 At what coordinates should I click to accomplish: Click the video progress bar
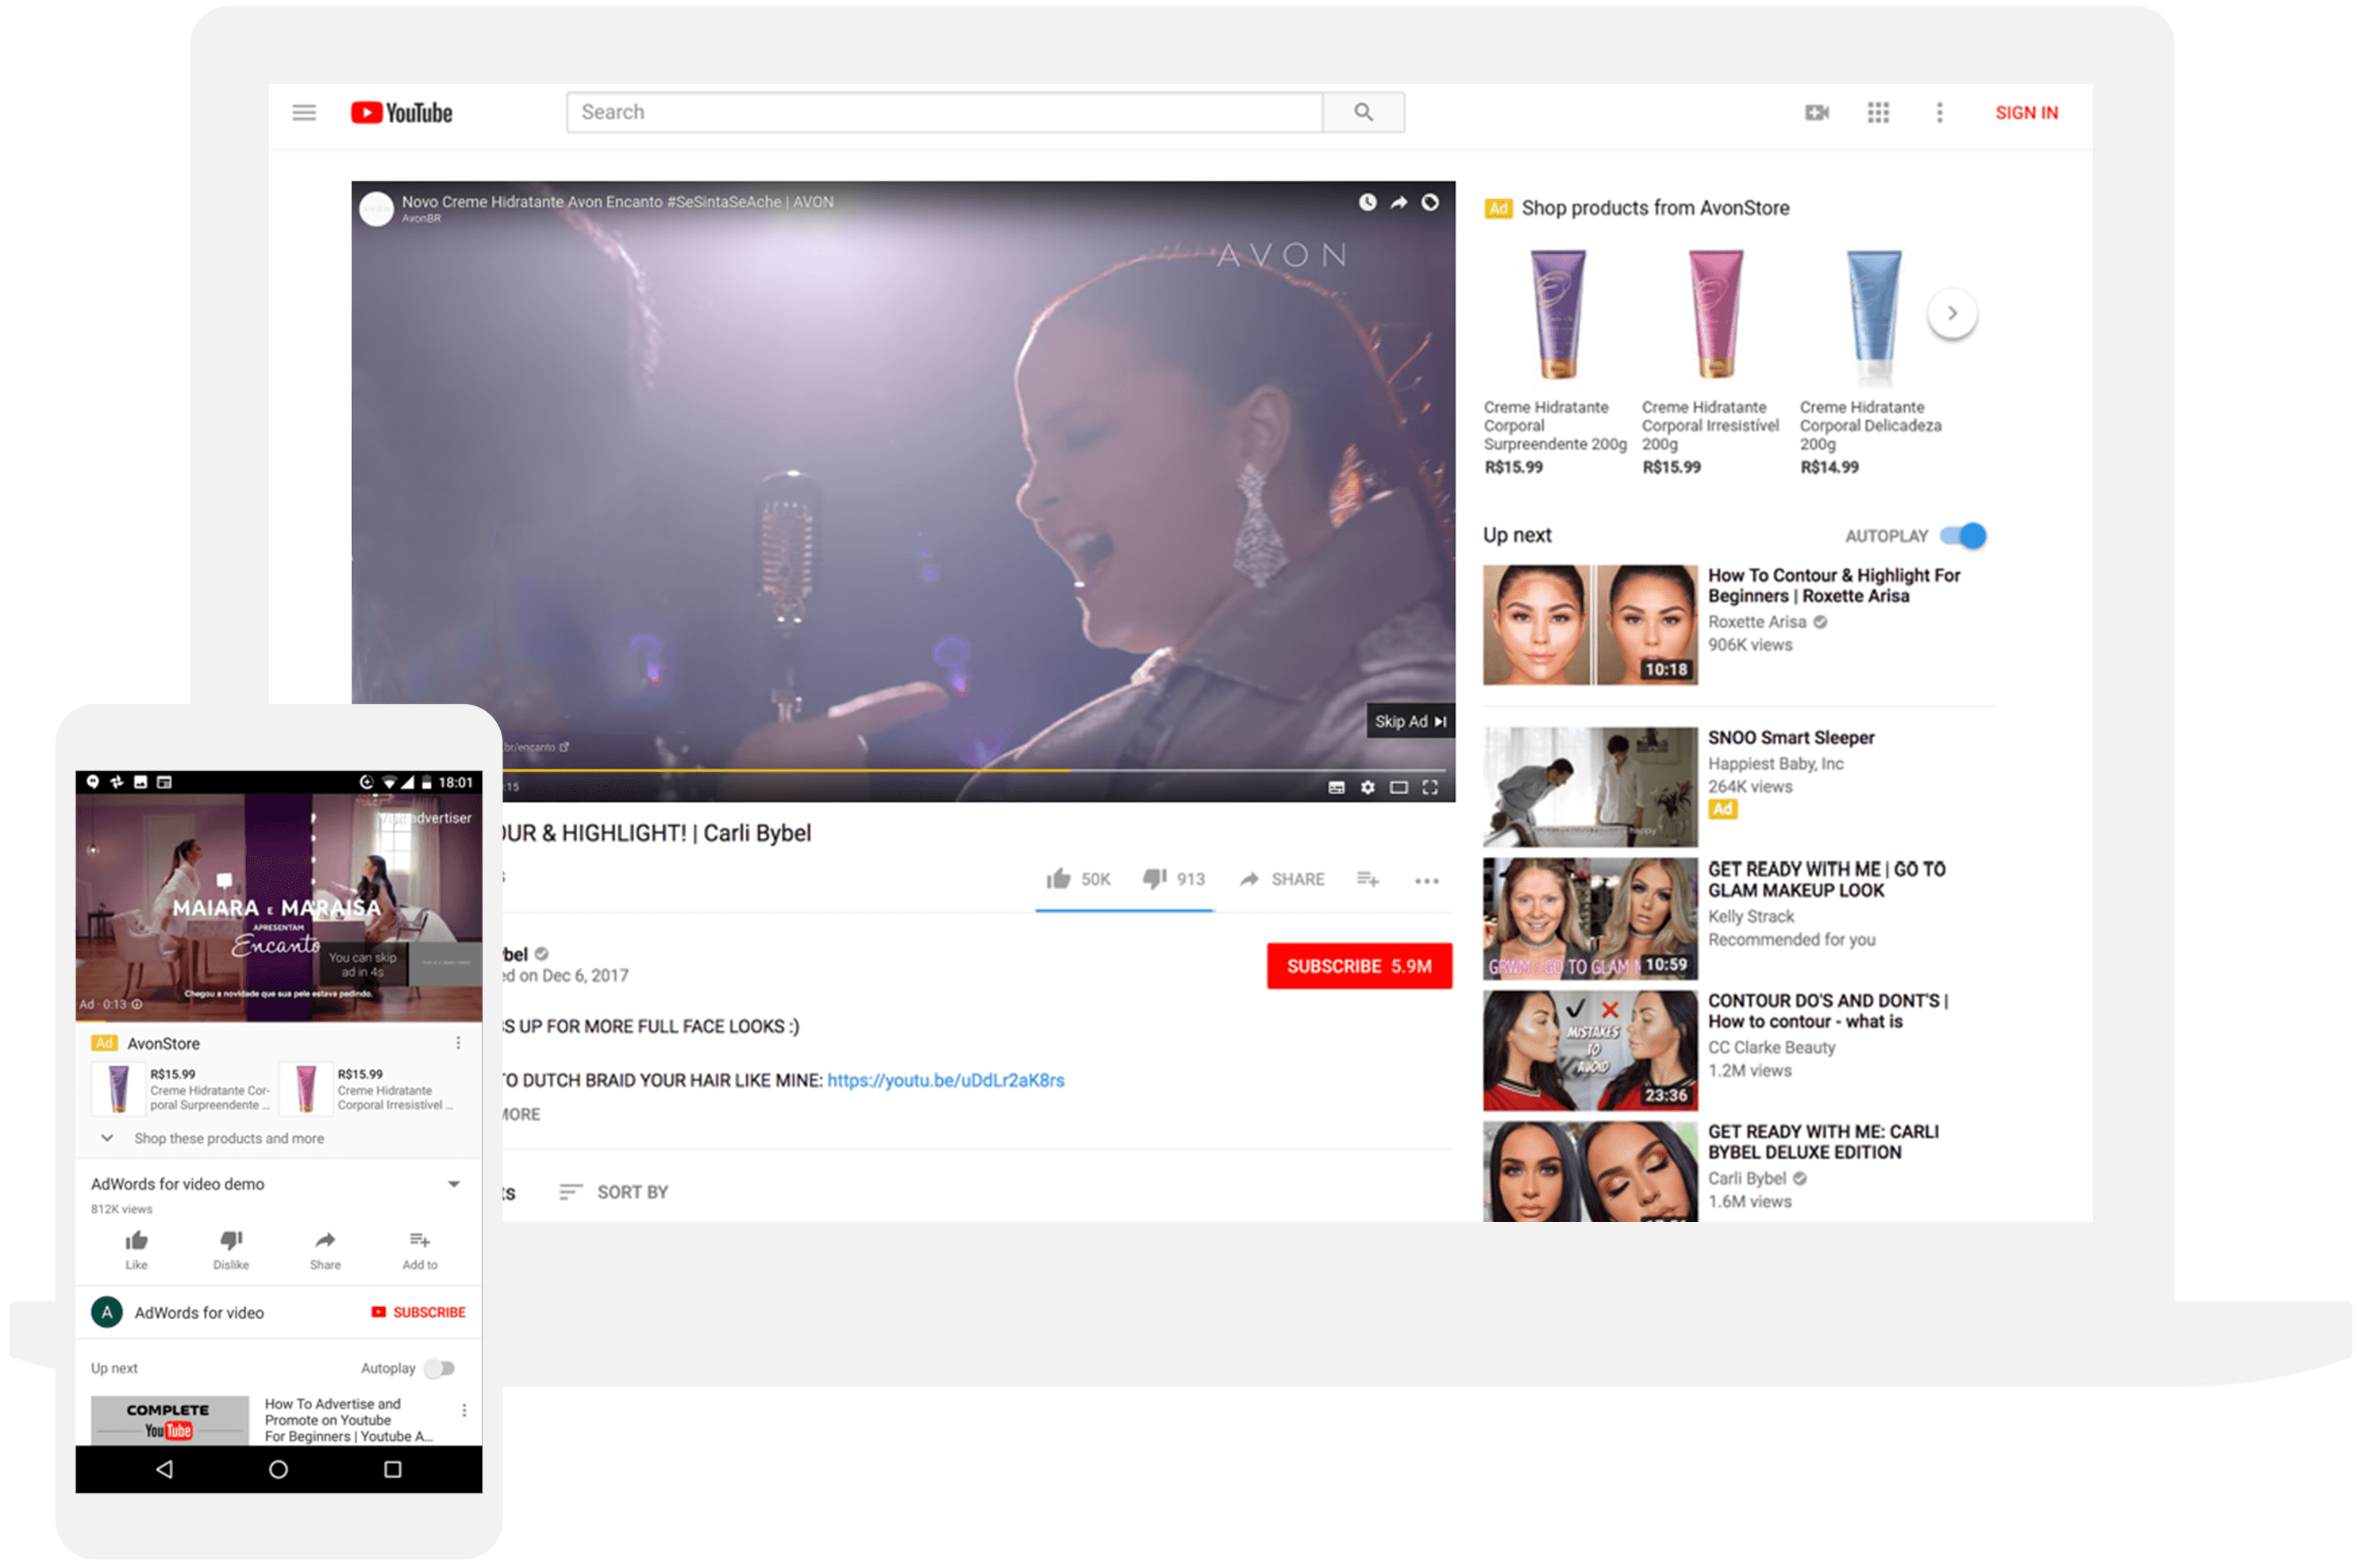(900, 770)
